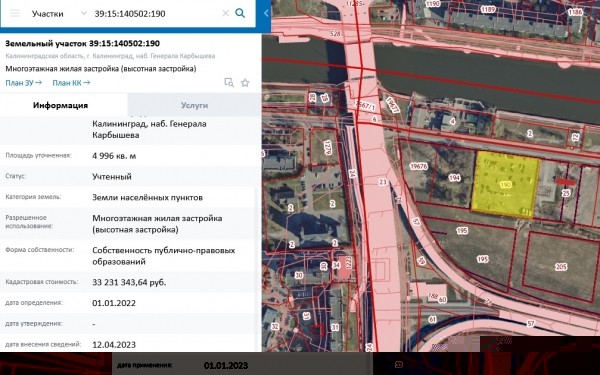600x375 pixels.
Task: Clear the search query with the X
Action: (226, 13)
